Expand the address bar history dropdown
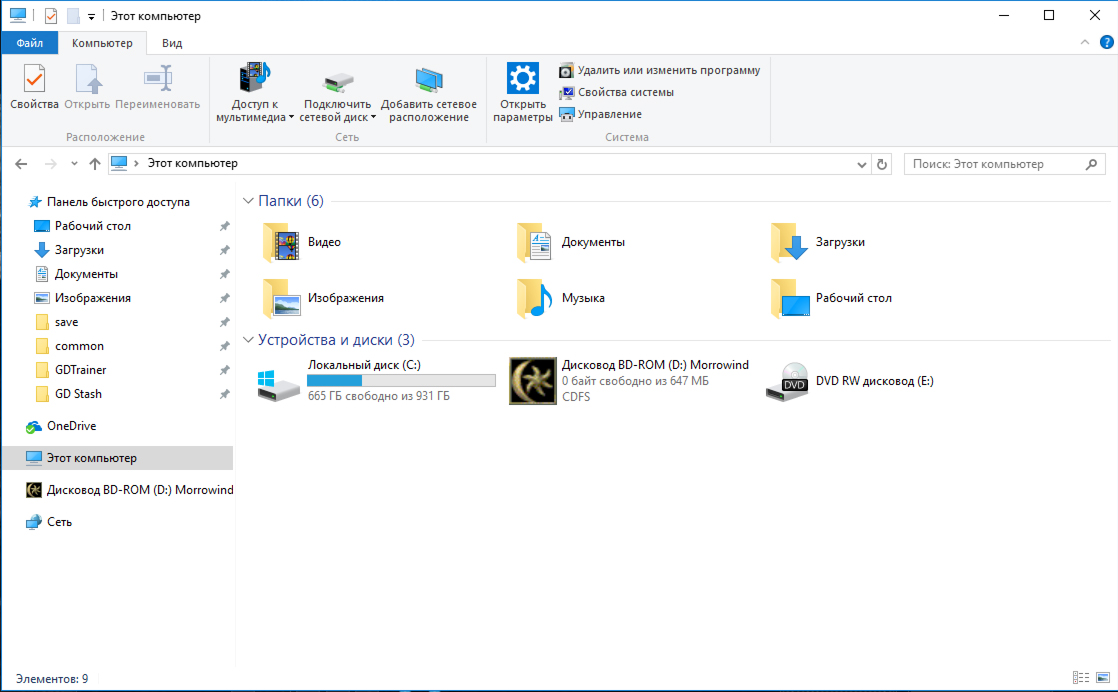 click(x=862, y=164)
